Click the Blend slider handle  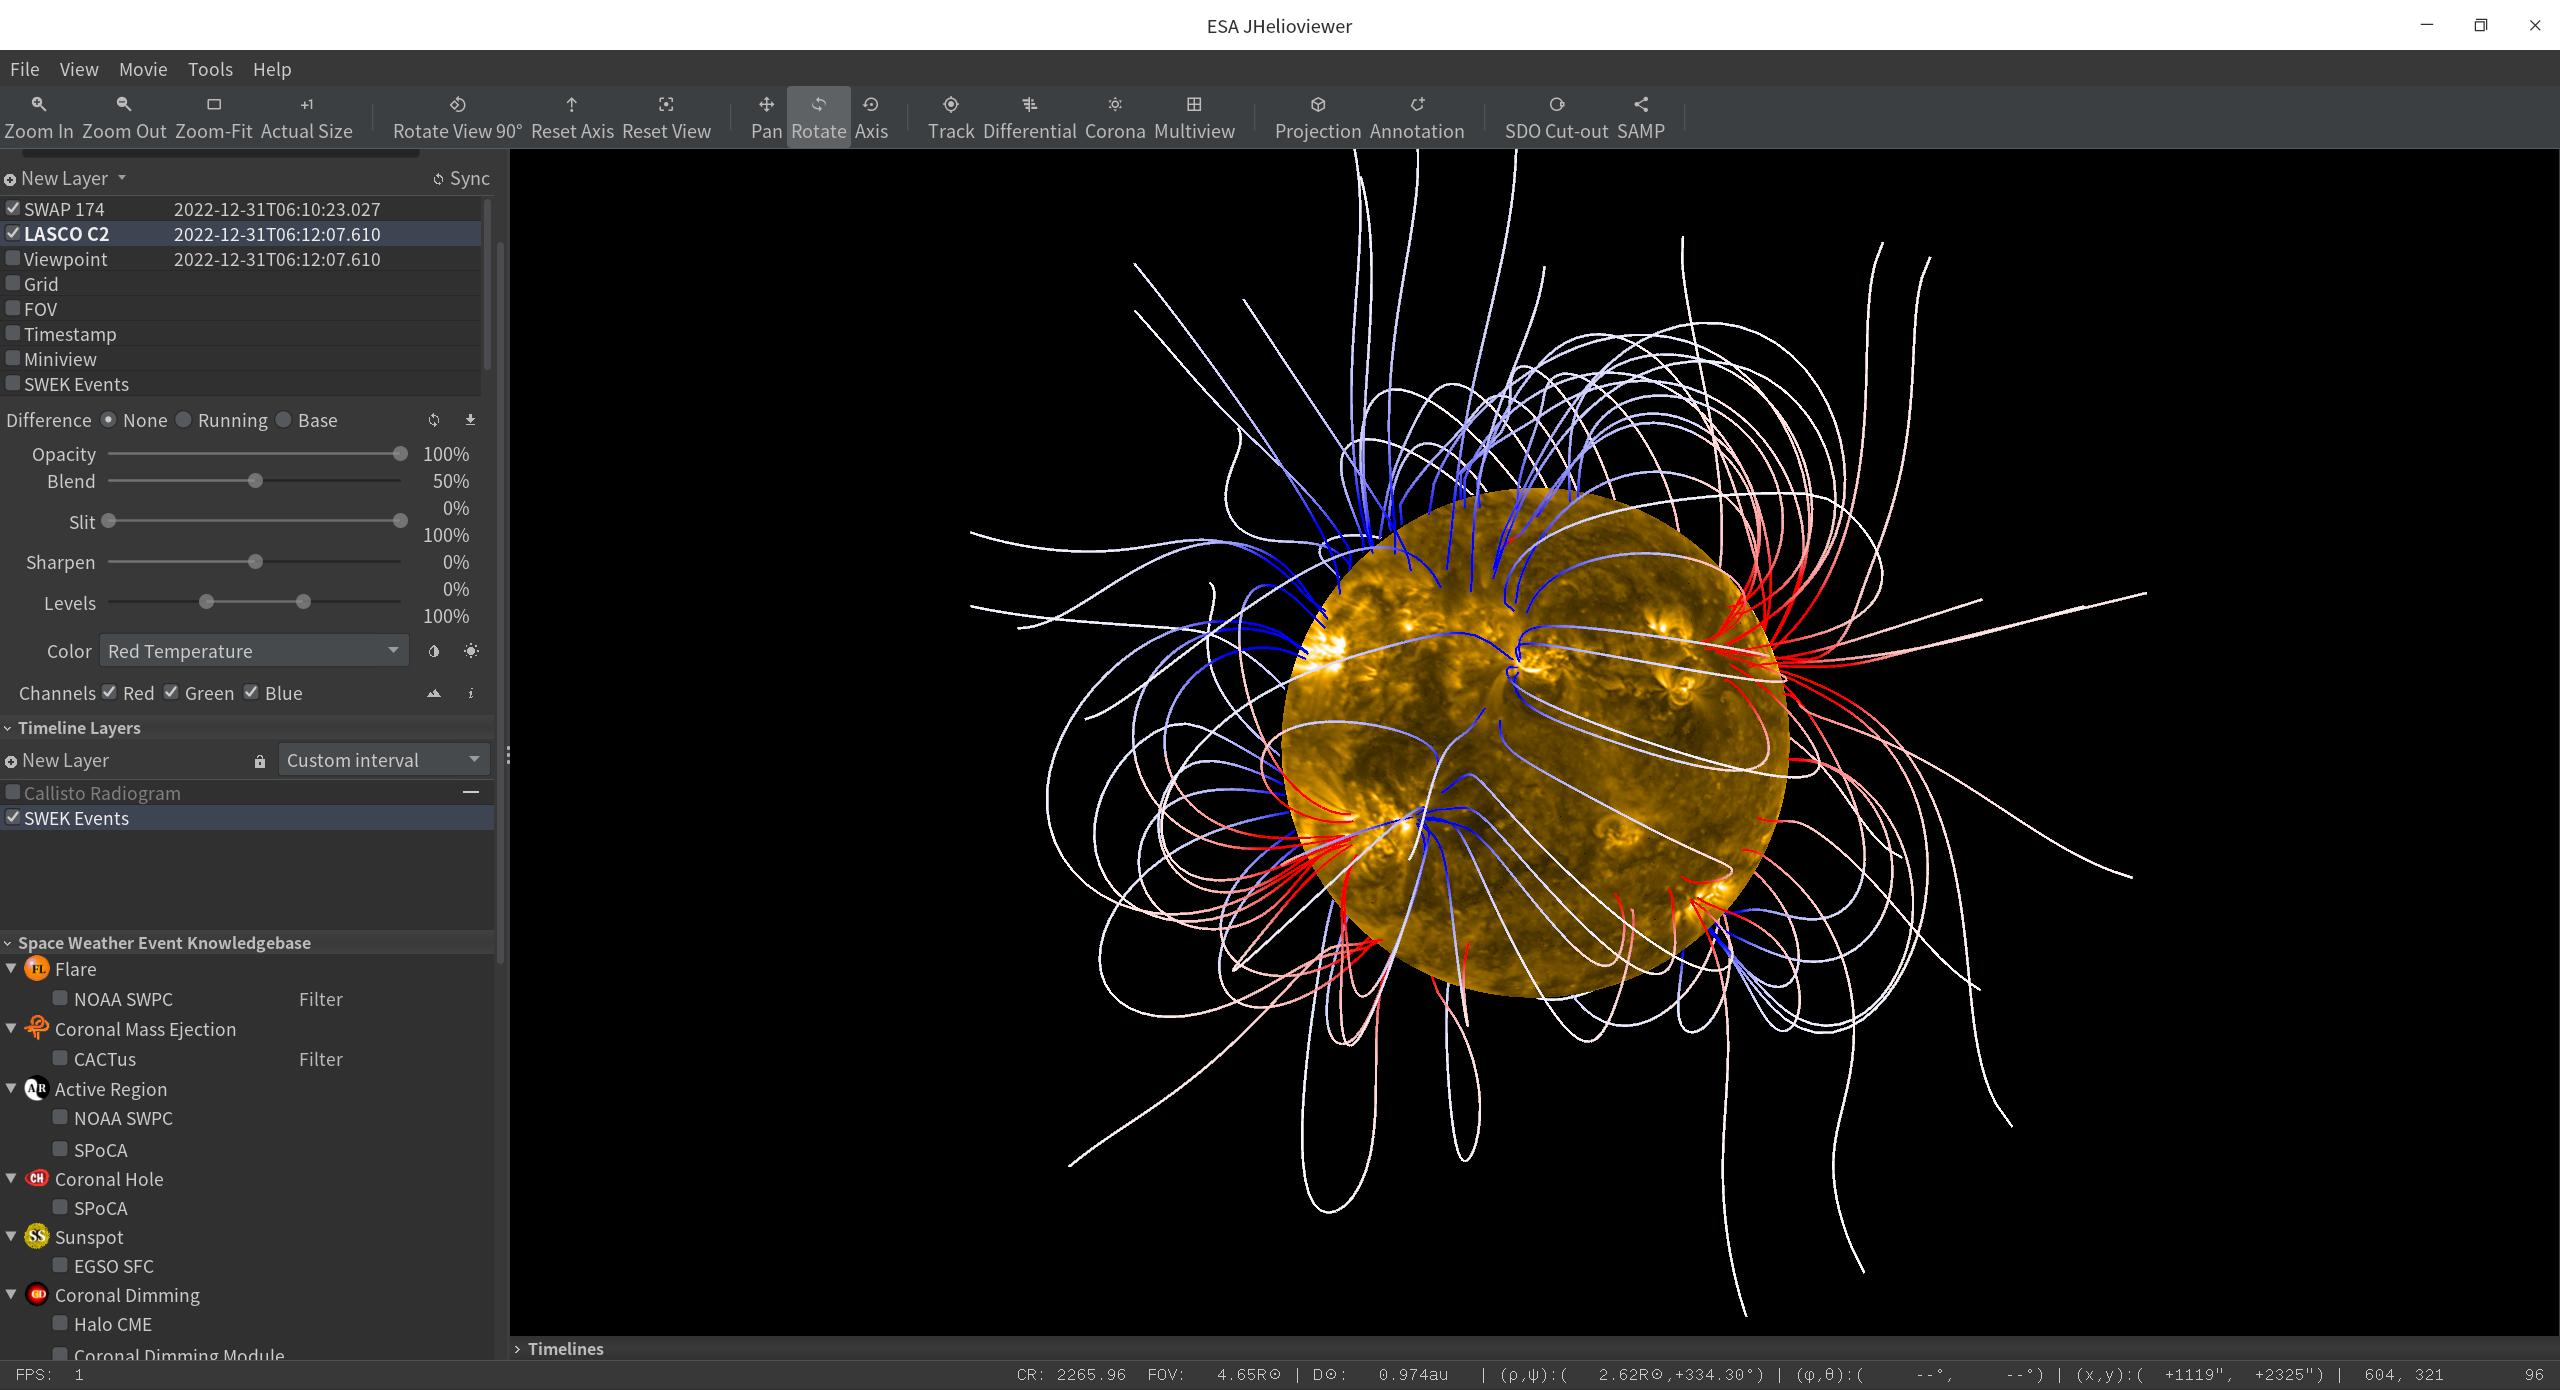255,481
